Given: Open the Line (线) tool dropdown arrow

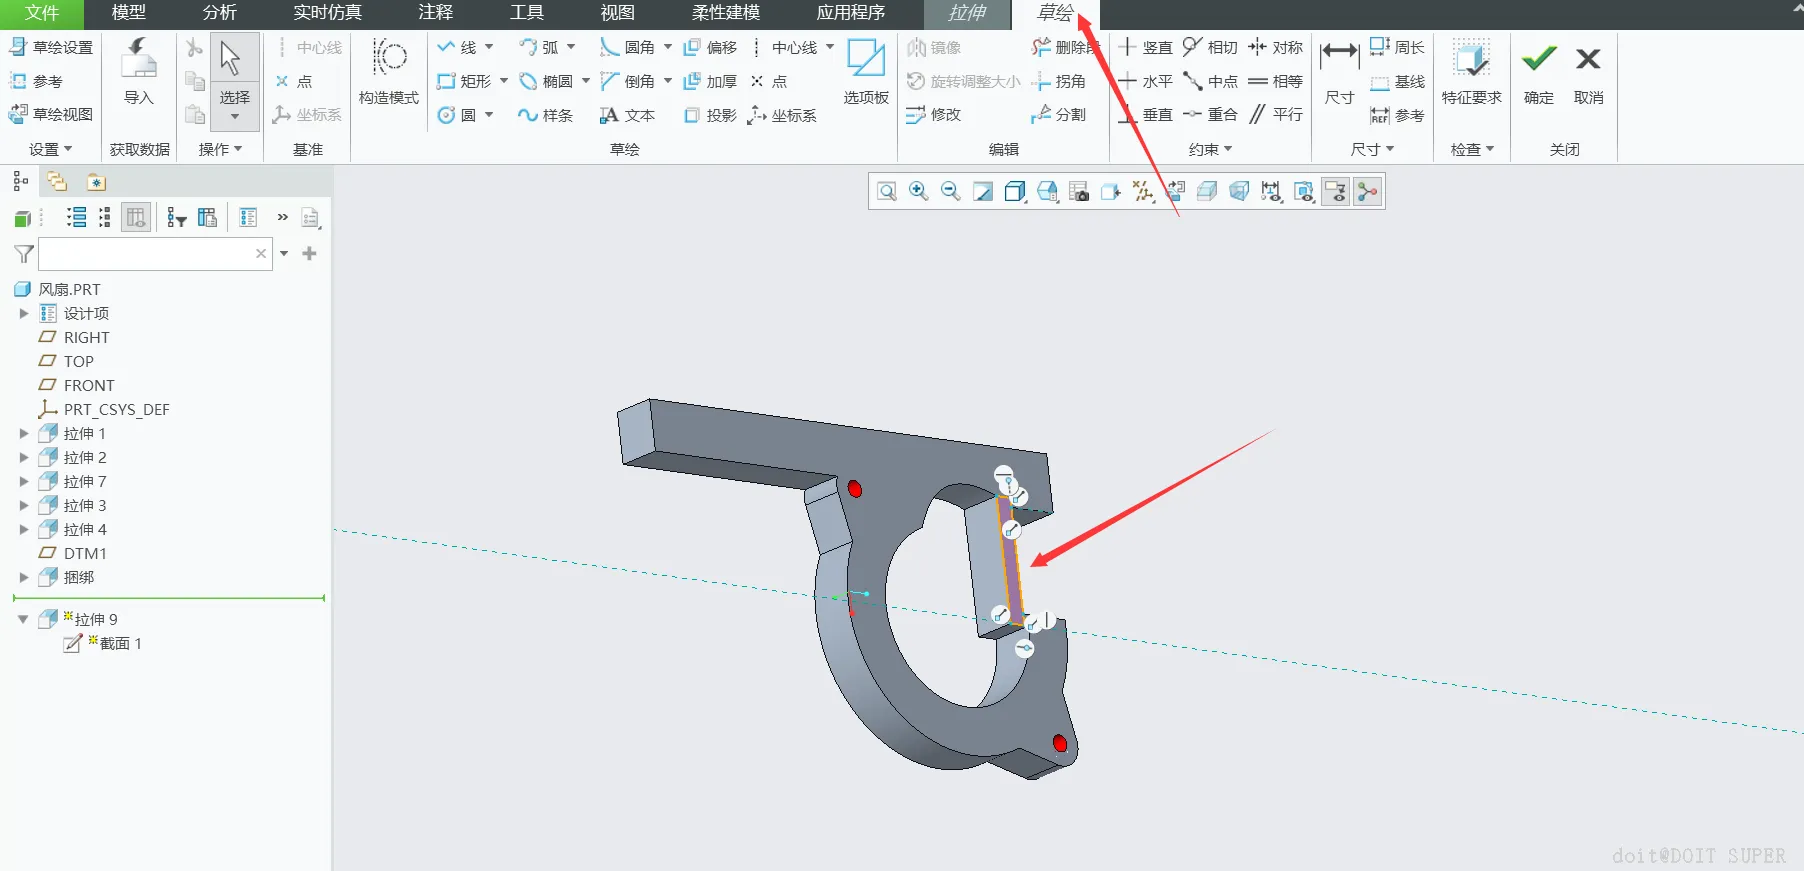Looking at the screenshot, I should click(x=489, y=47).
